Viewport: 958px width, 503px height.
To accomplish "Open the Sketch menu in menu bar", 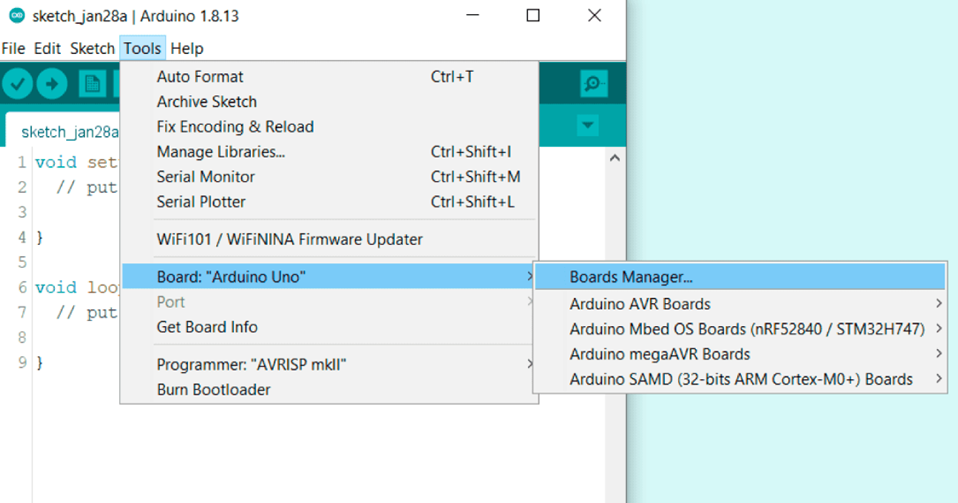I will [92, 48].
